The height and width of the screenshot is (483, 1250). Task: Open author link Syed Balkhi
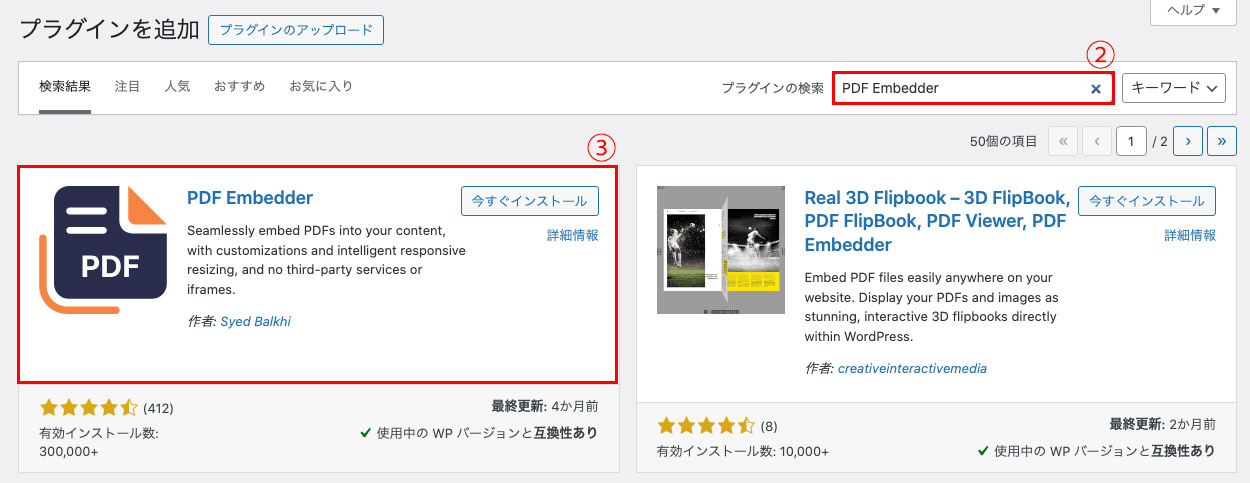(x=255, y=322)
